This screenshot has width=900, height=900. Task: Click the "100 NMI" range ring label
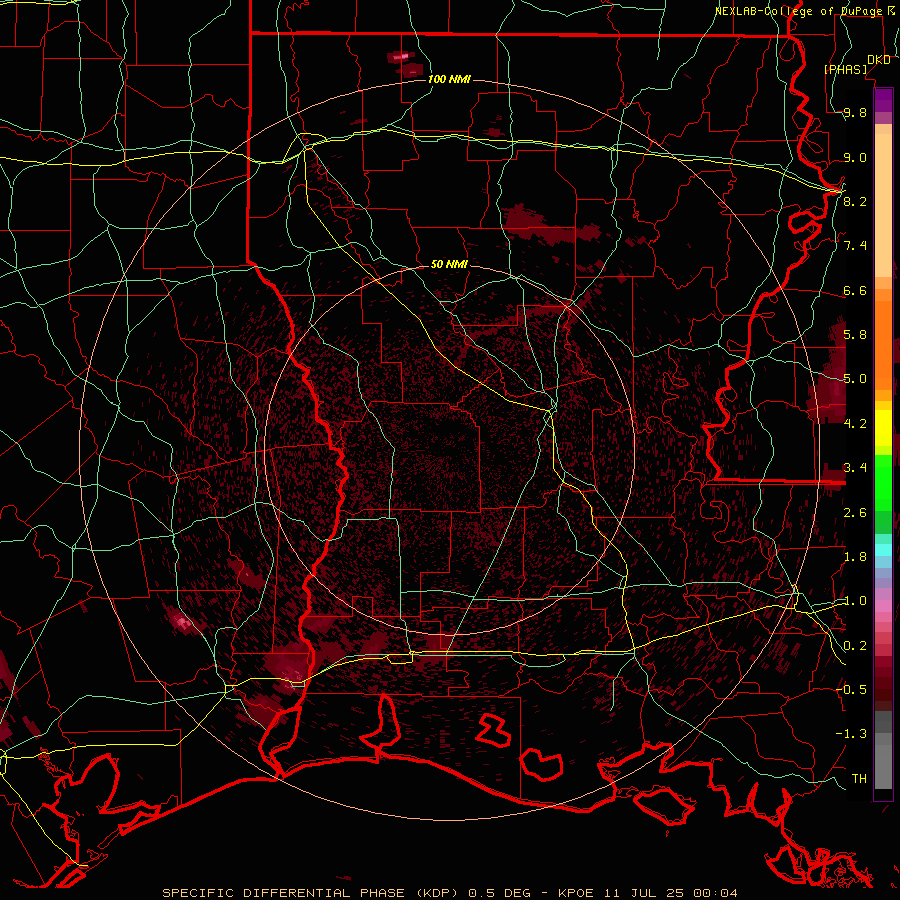pos(449,79)
